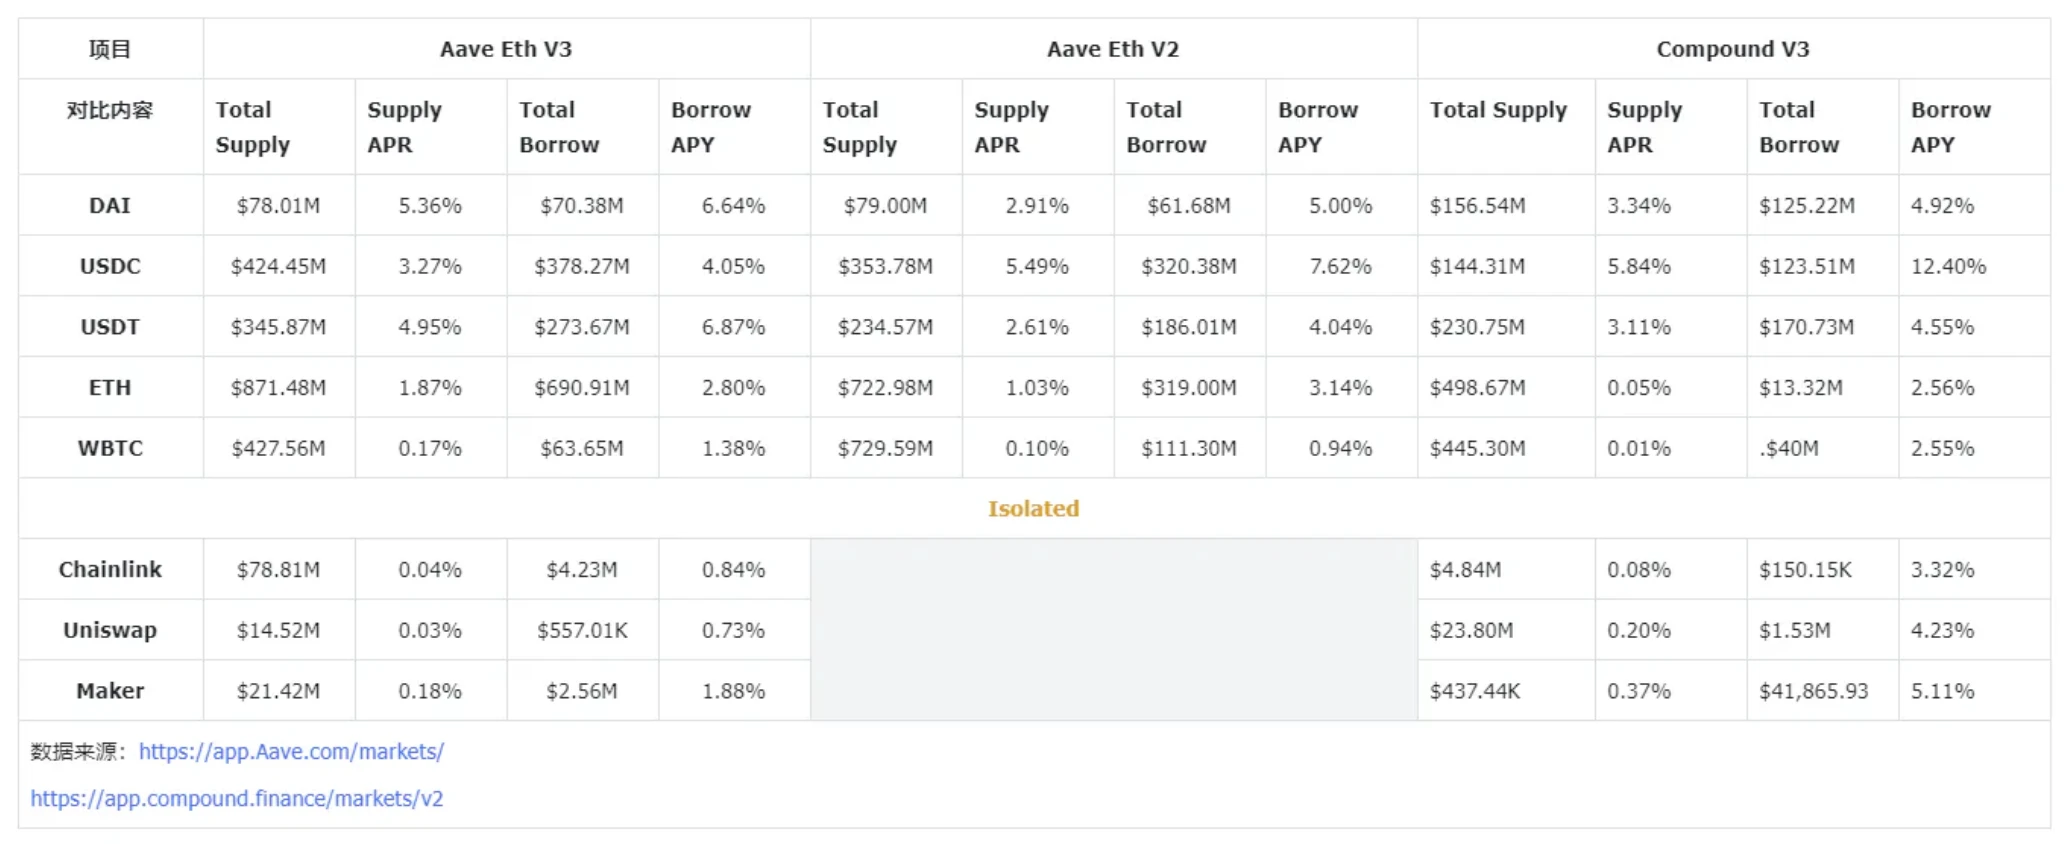The width and height of the screenshot is (2064, 844).
Task: Select the $557.01K Uniswap total borrow cell
Action: tap(582, 631)
